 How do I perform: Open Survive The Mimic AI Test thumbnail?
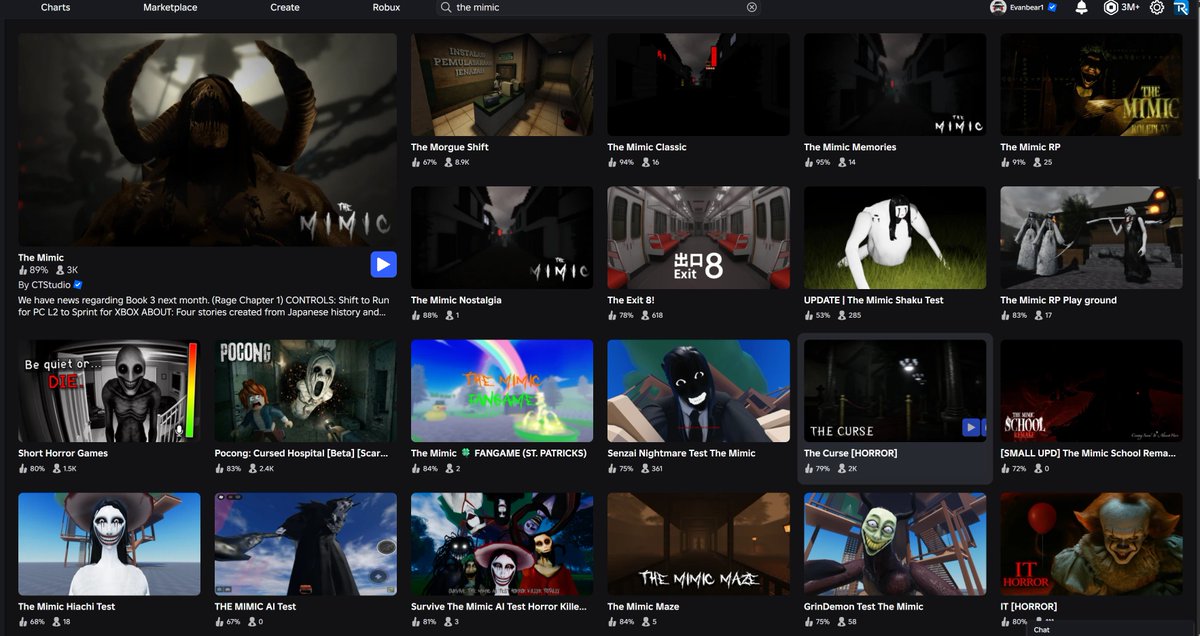(502, 544)
